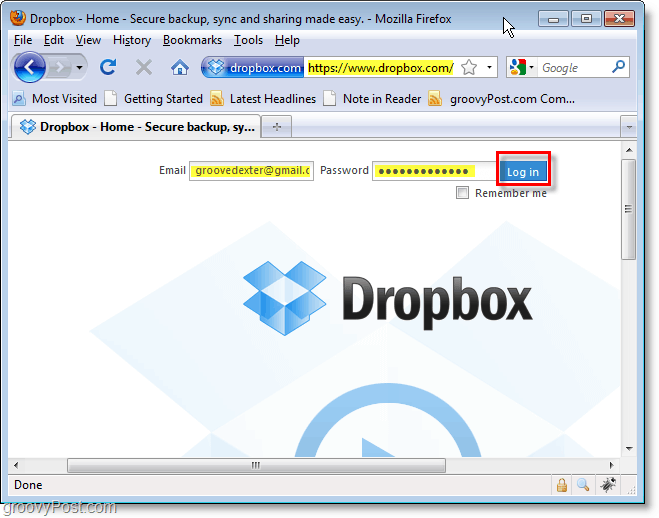The width and height of the screenshot is (659, 518).
Task: Click the Google search box
Action: 575,68
